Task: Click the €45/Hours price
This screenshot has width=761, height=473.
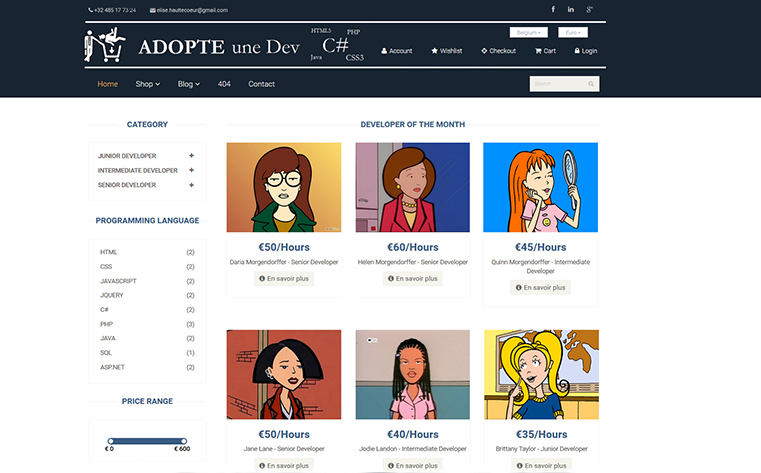Action: [x=541, y=247]
